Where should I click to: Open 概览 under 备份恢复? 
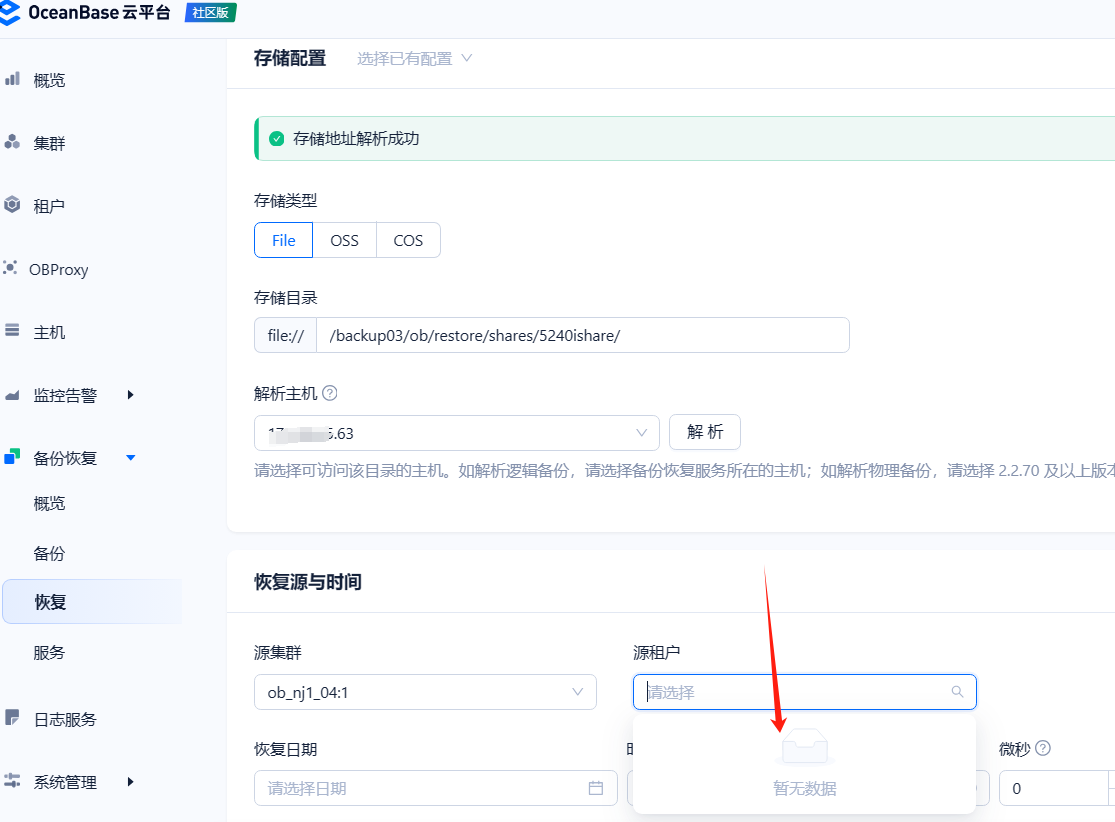pos(49,503)
